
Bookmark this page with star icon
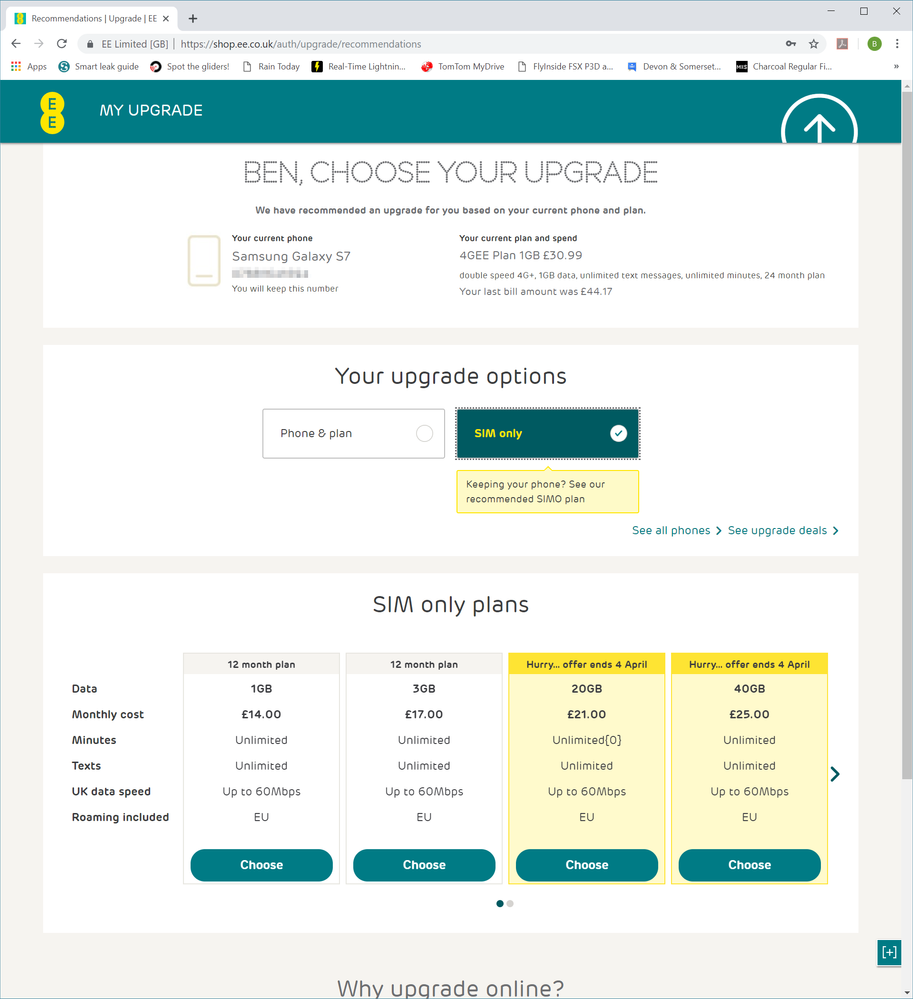coord(814,44)
